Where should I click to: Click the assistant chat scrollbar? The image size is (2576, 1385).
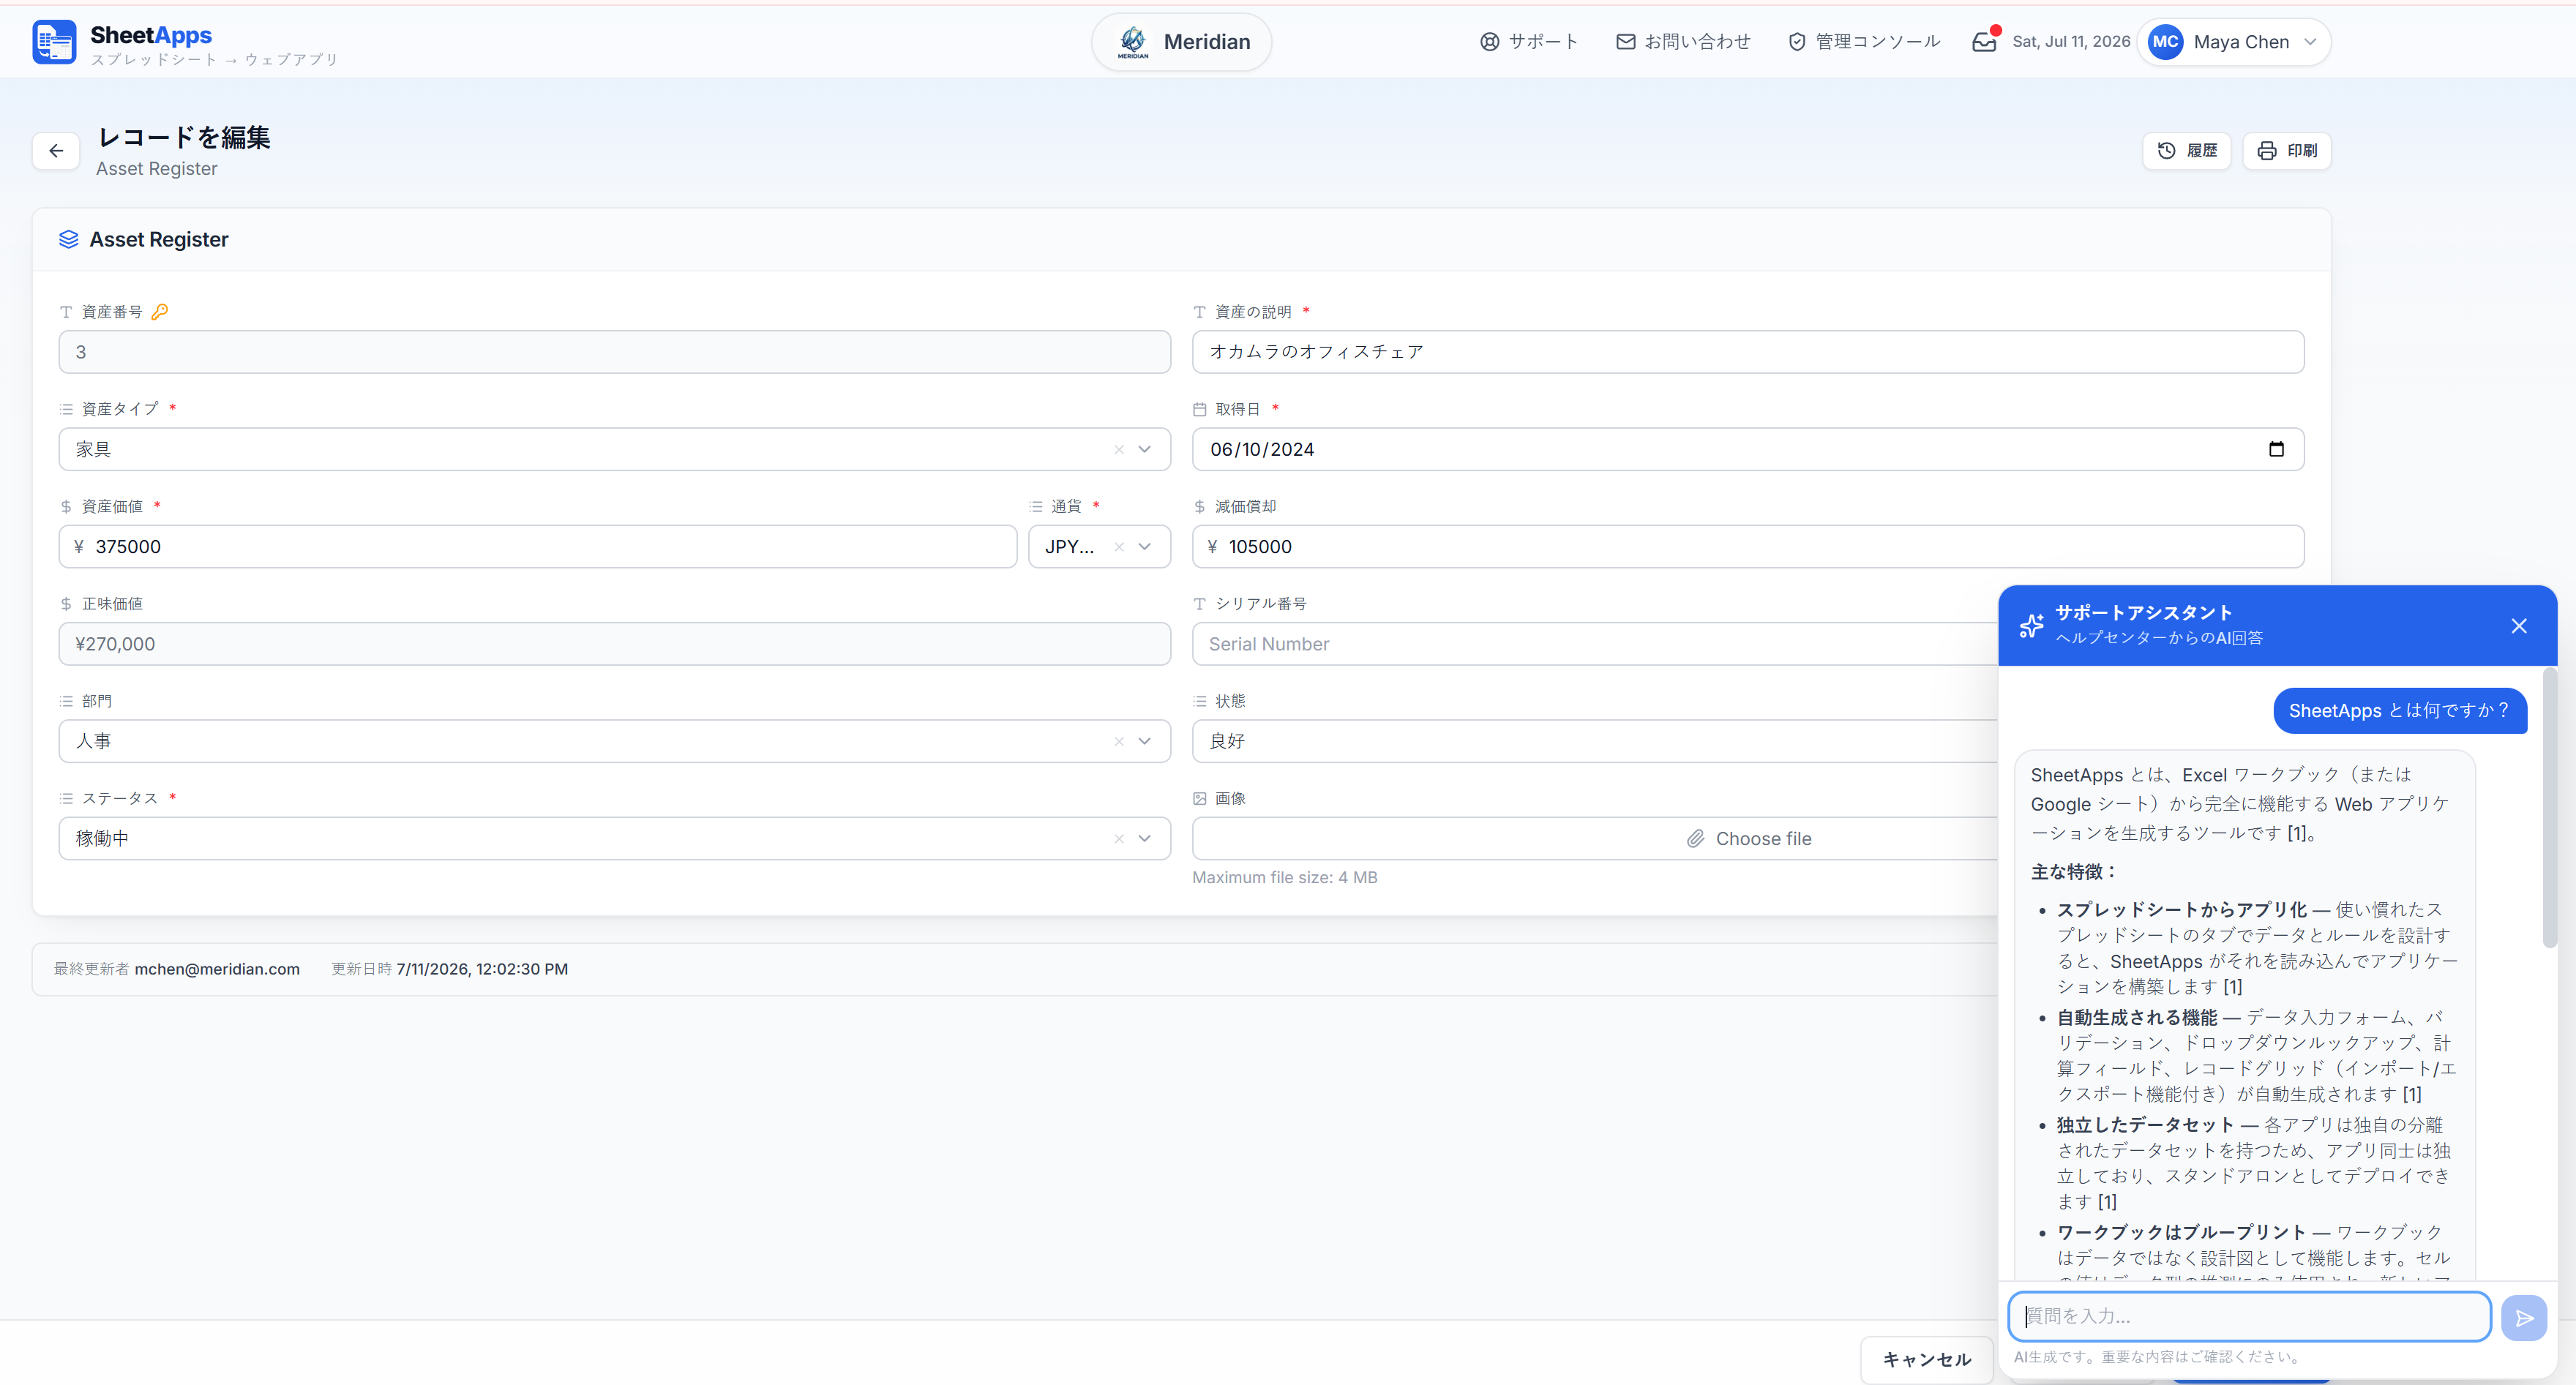click(x=2549, y=808)
